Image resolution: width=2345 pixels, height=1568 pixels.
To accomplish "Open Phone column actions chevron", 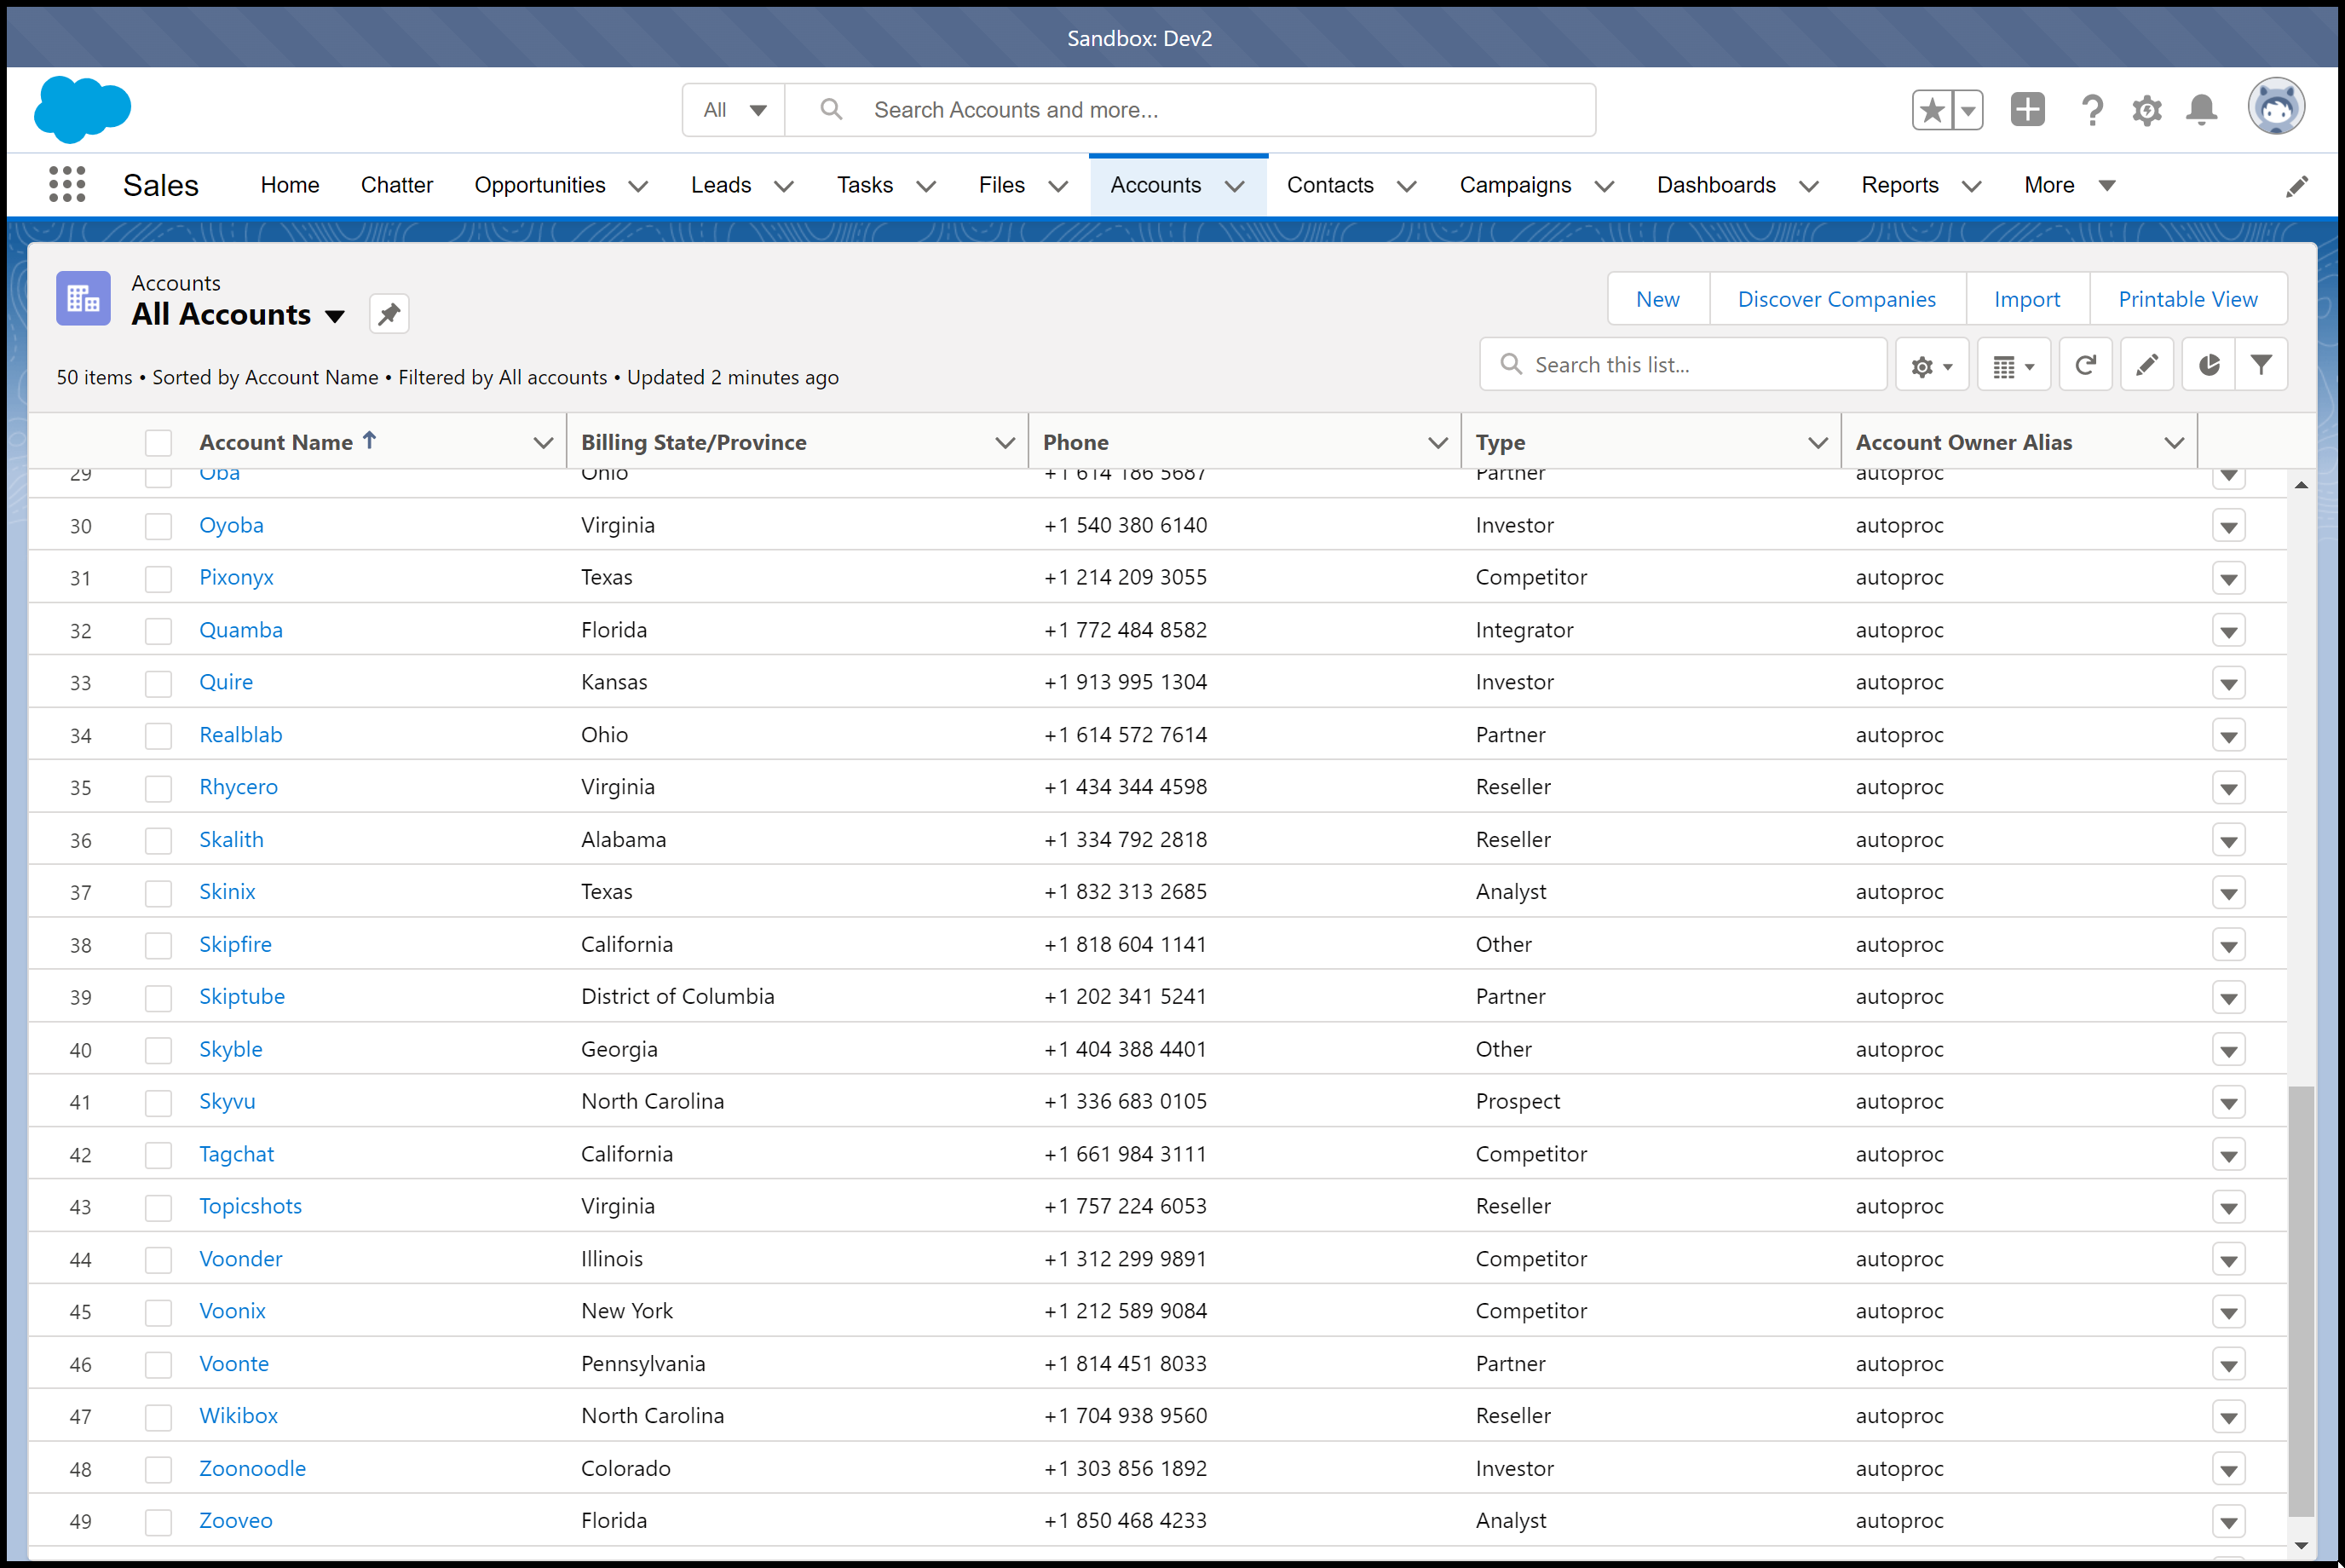I will [x=1438, y=443].
